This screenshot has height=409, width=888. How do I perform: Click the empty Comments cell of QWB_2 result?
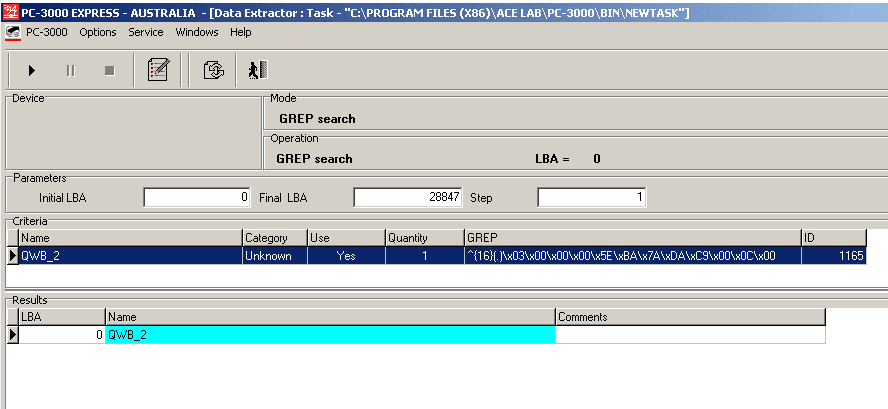690,334
